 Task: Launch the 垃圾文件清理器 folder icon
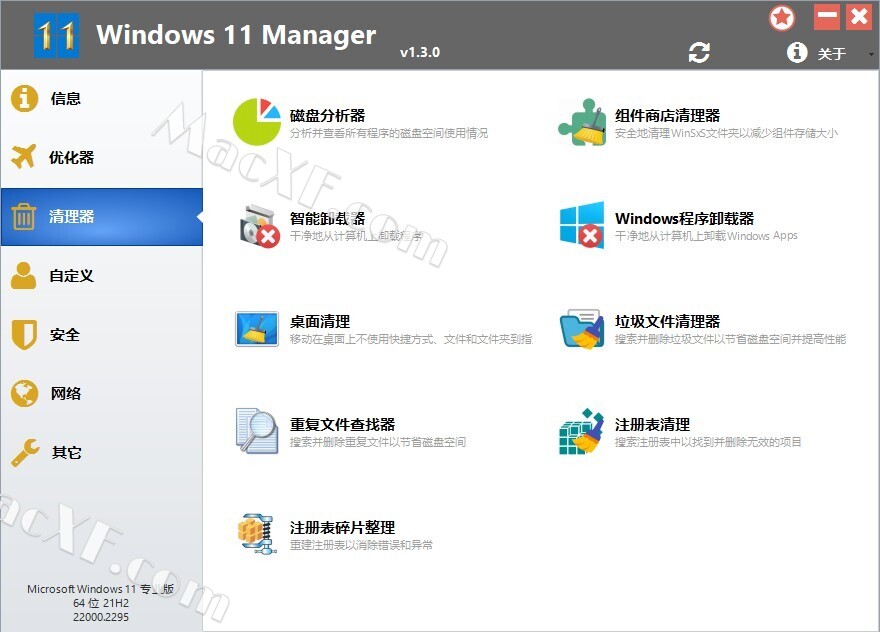pos(582,329)
